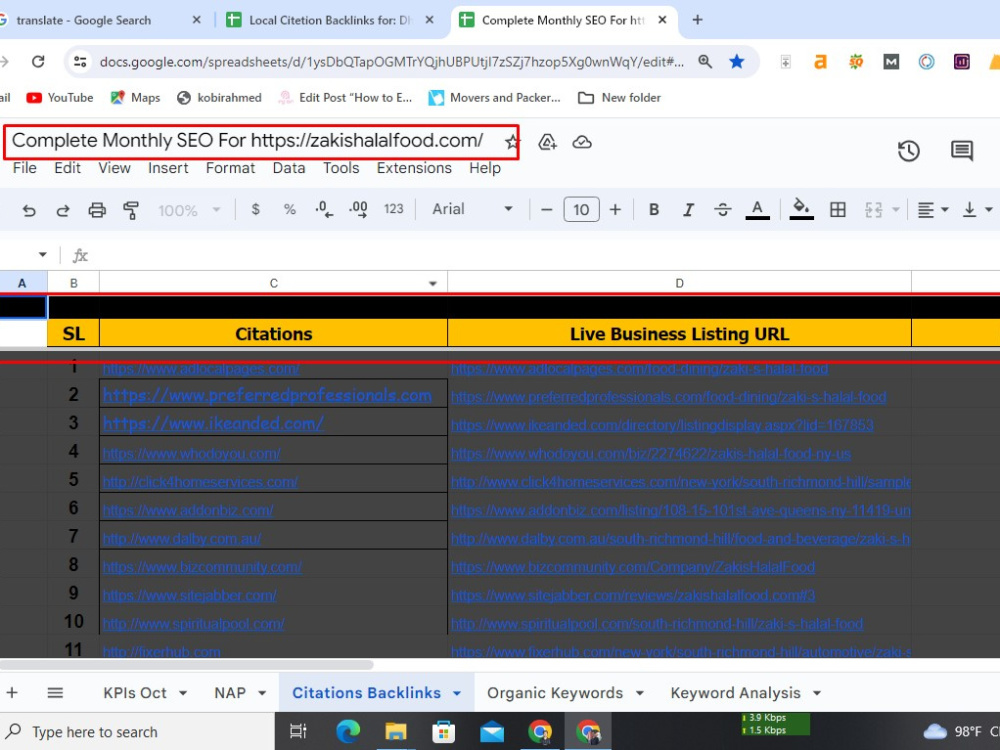
Task: Bookmark star icon in the address bar
Action: pyautogui.click(x=737, y=61)
